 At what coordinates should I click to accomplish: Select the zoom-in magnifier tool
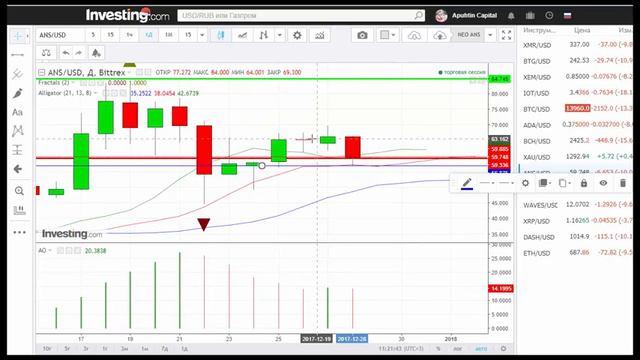click(19, 191)
